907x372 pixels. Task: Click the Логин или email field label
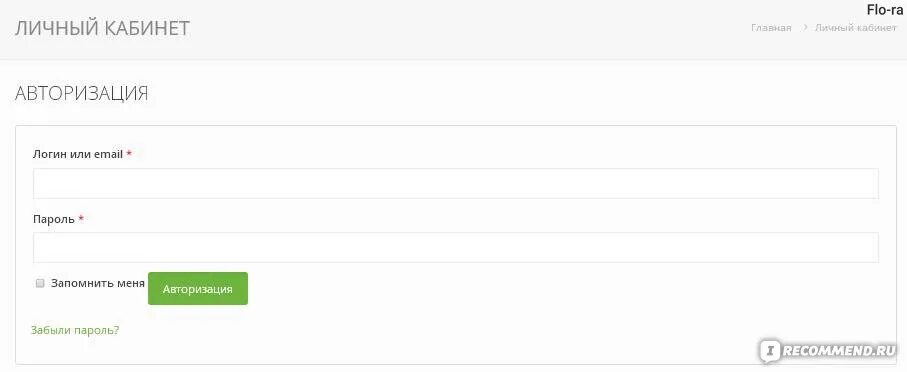pos(78,154)
